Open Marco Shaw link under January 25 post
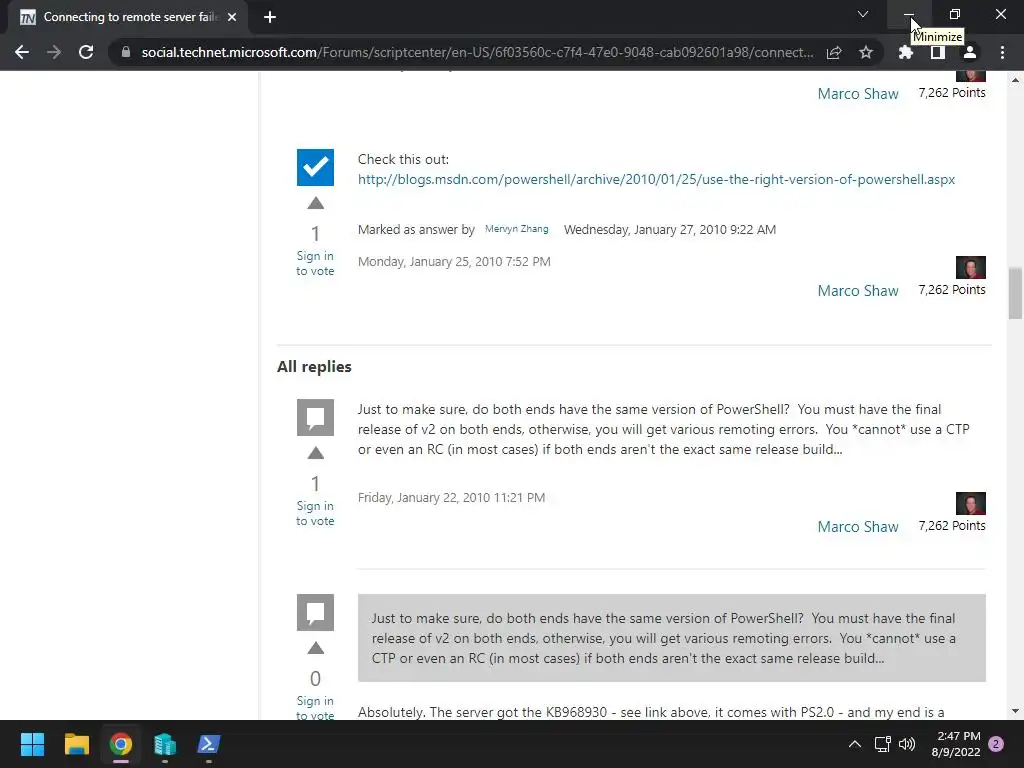Image resolution: width=1024 pixels, height=768 pixels. coord(858,291)
